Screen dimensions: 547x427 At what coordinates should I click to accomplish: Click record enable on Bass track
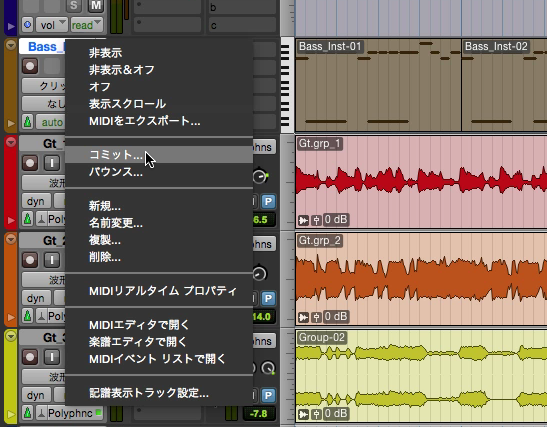tap(30, 66)
